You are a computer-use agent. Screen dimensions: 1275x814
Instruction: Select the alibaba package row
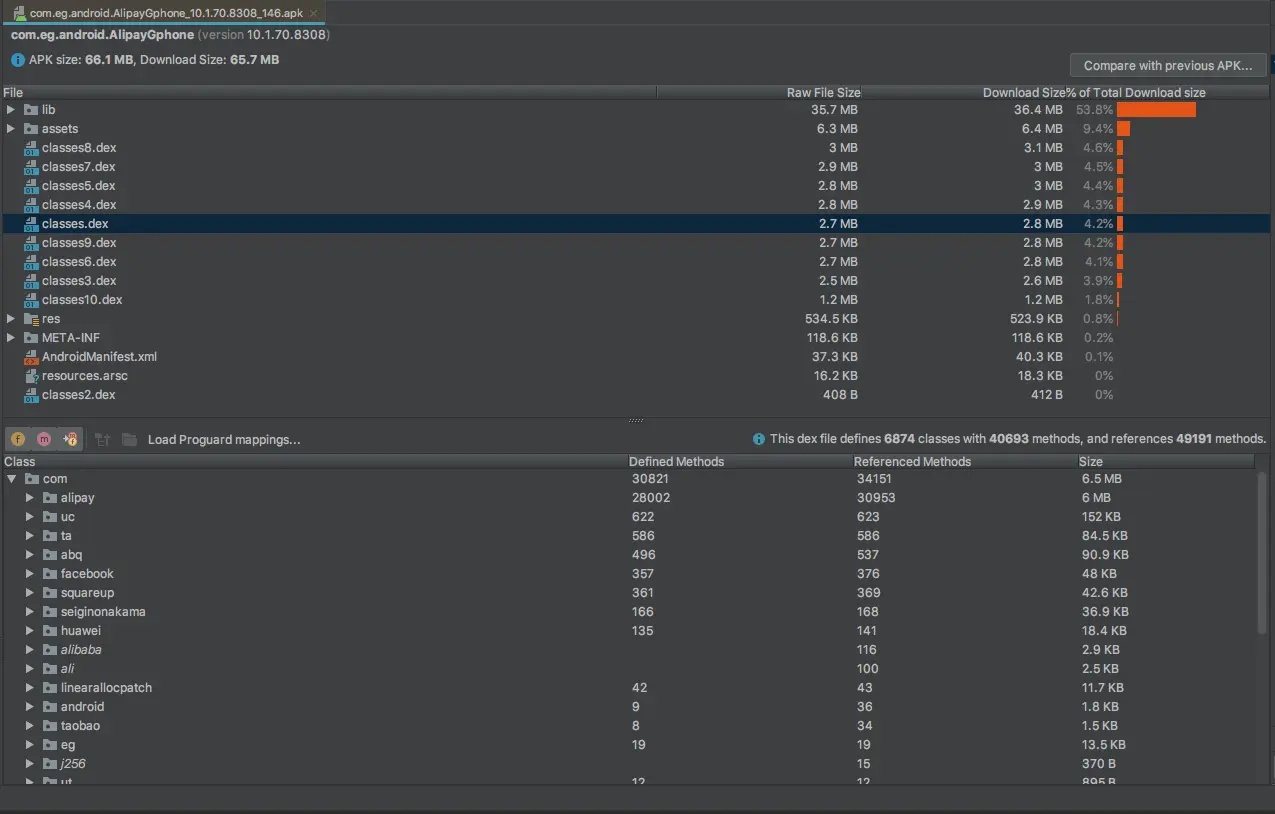pyautogui.click(x=628, y=650)
